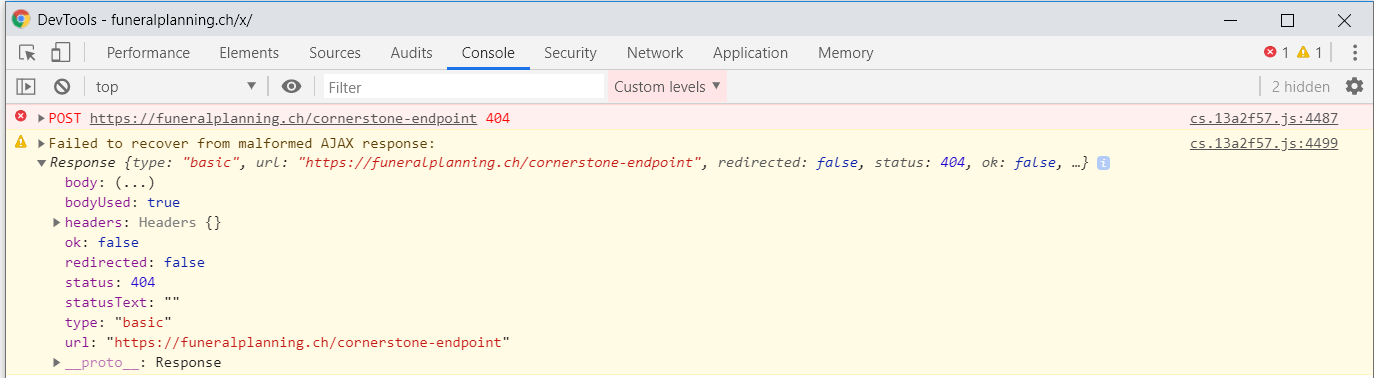Expand the POST error message arrow
Viewport: 1374px width, 378px height.
click(x=41, y=118)
